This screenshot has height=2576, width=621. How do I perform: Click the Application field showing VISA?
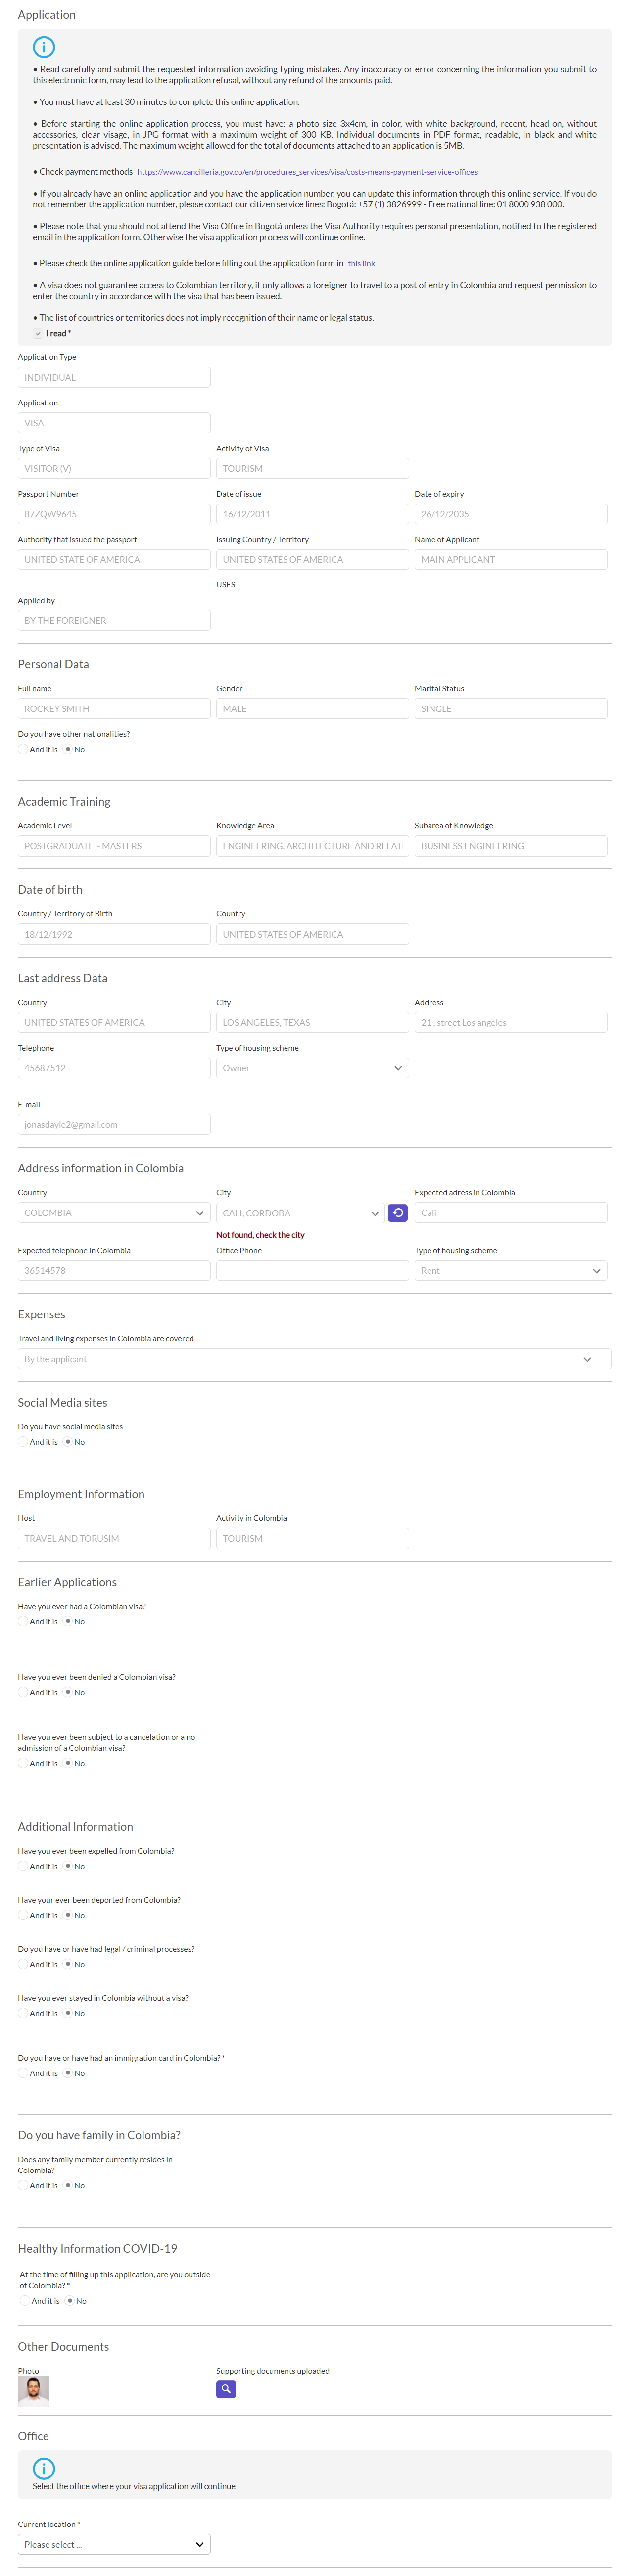(x=114, y=423)
